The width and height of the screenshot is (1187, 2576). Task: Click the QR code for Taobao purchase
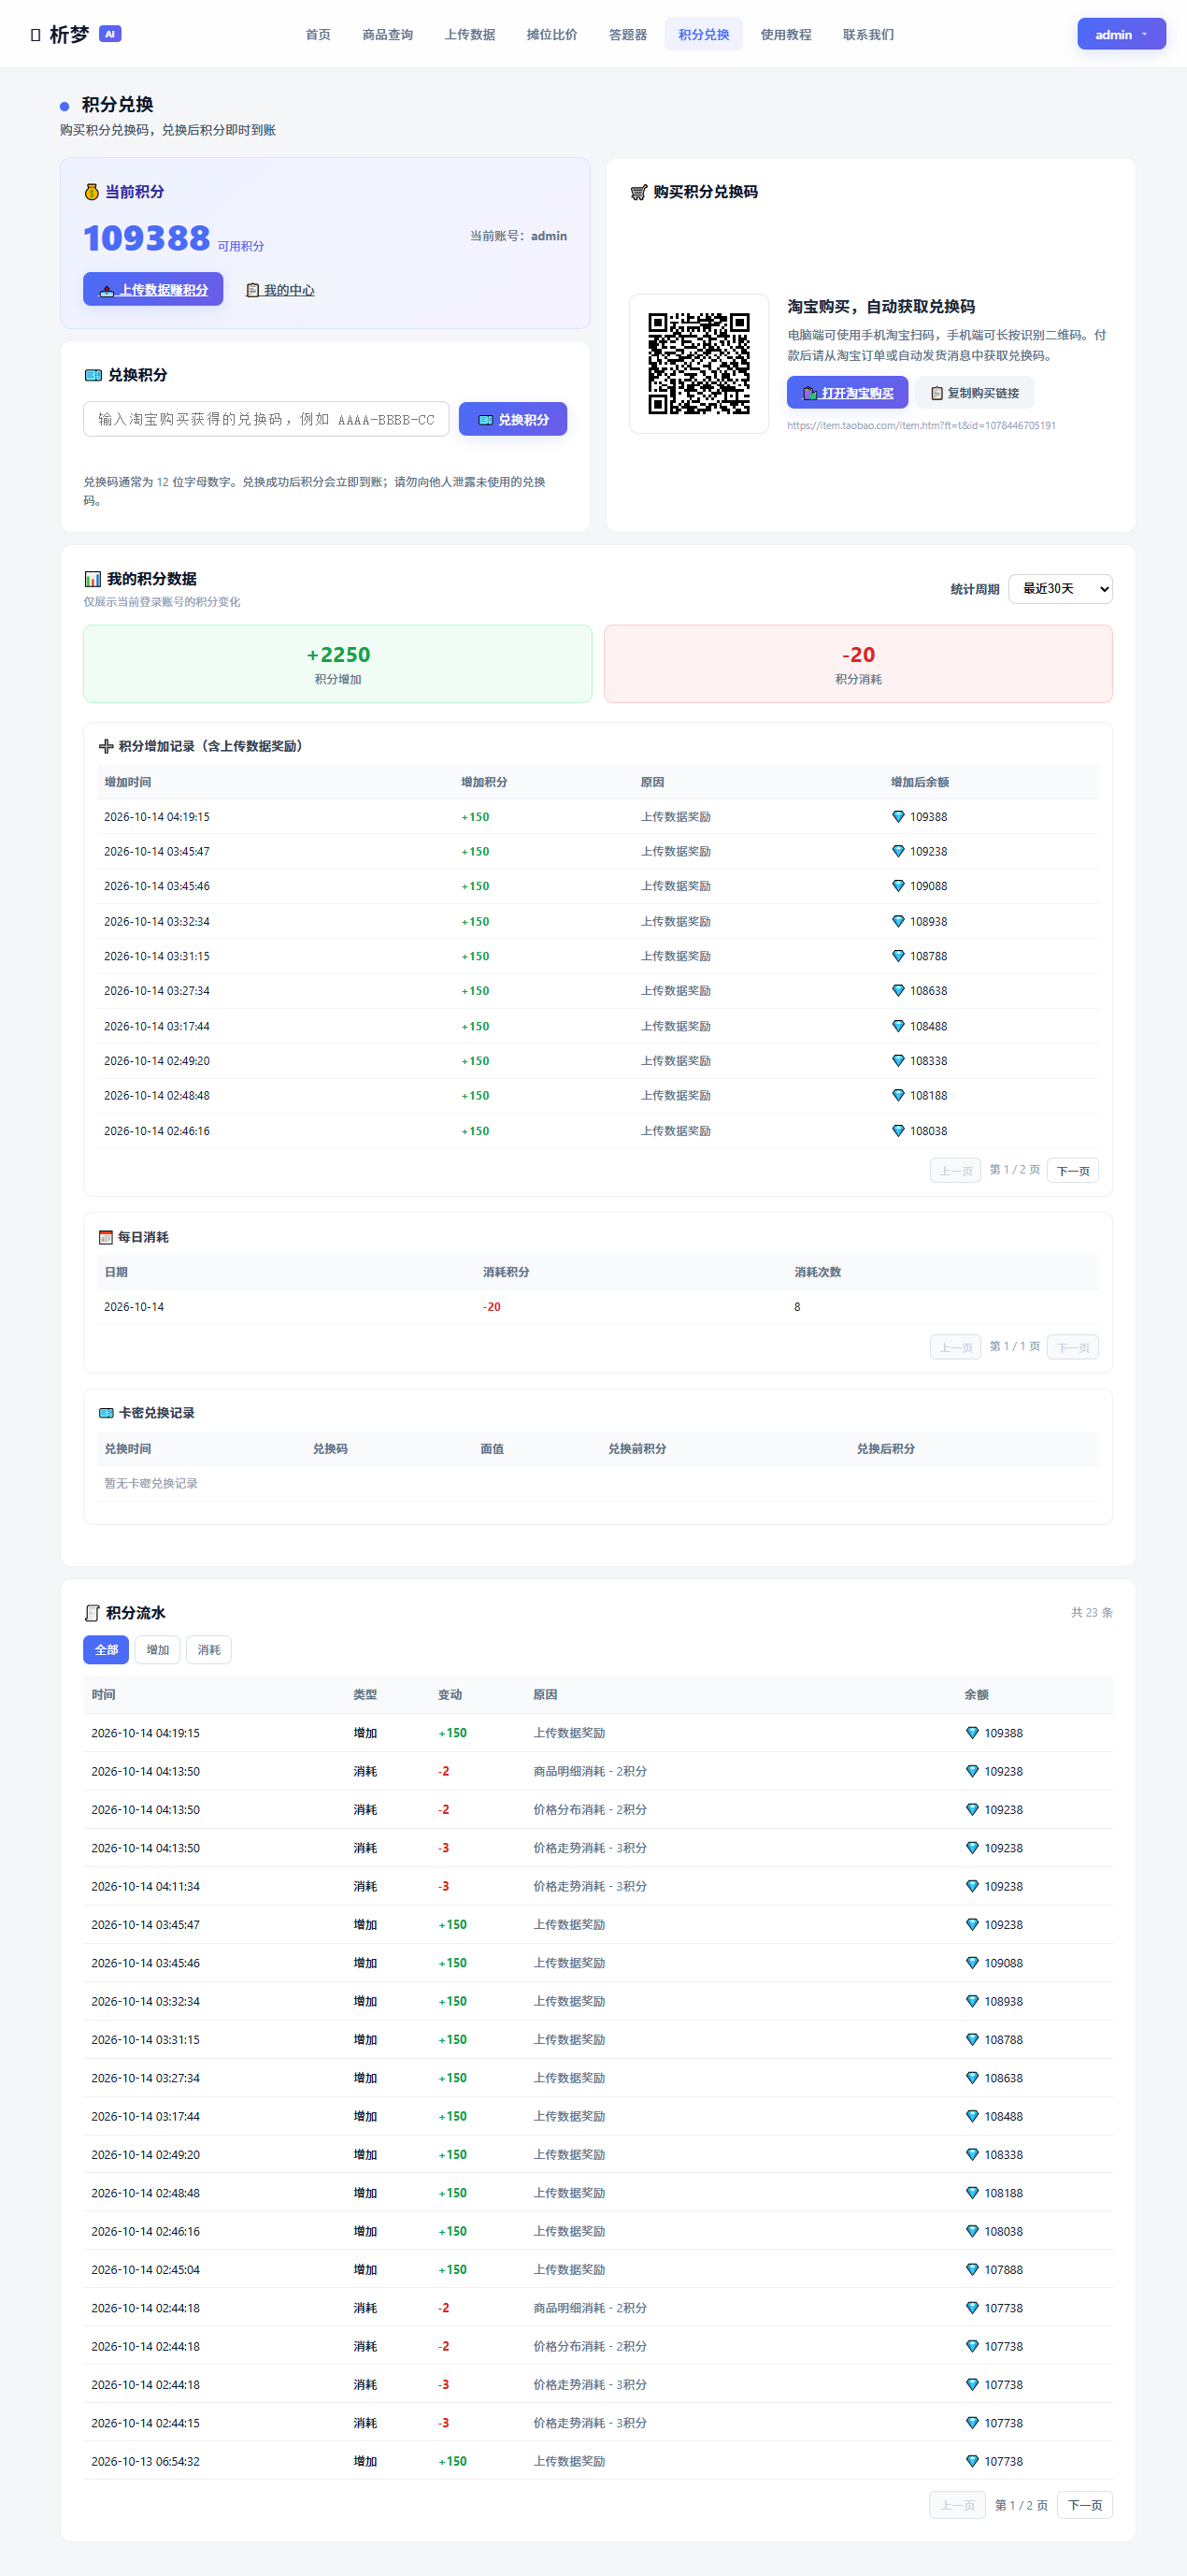coord(699,363)
